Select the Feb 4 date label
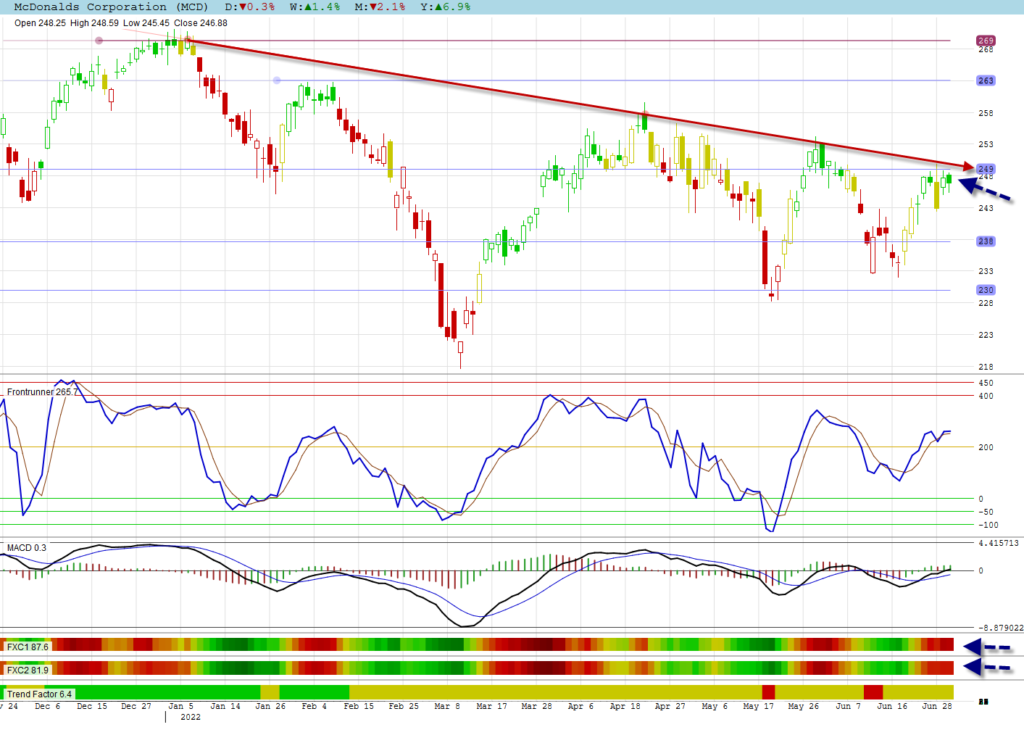 [x=314, y=706]
